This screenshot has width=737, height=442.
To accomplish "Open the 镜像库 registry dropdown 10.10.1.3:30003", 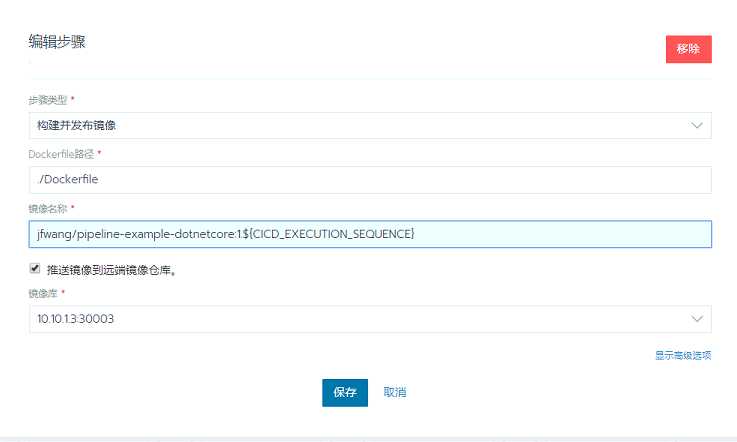I will [370, 319].
